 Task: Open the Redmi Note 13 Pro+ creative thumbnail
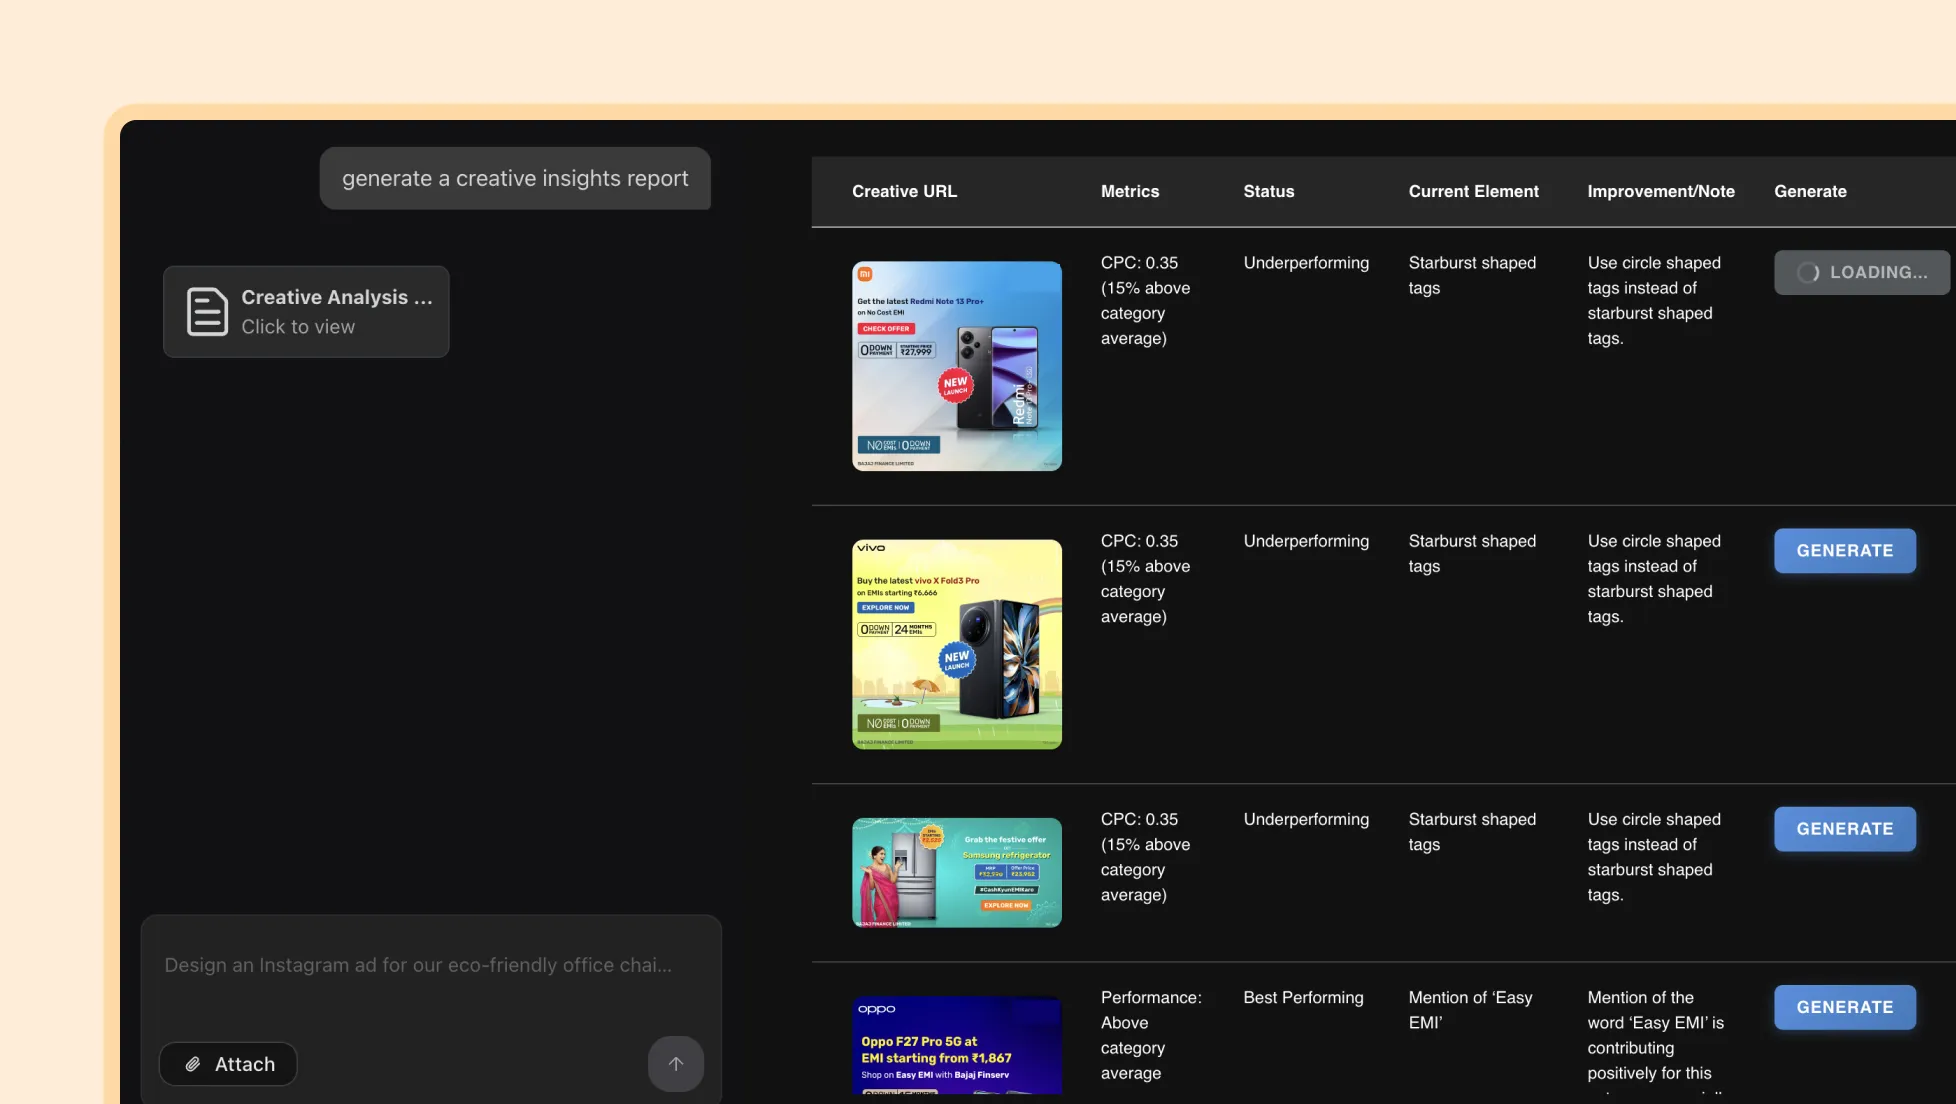pos(957,366)
